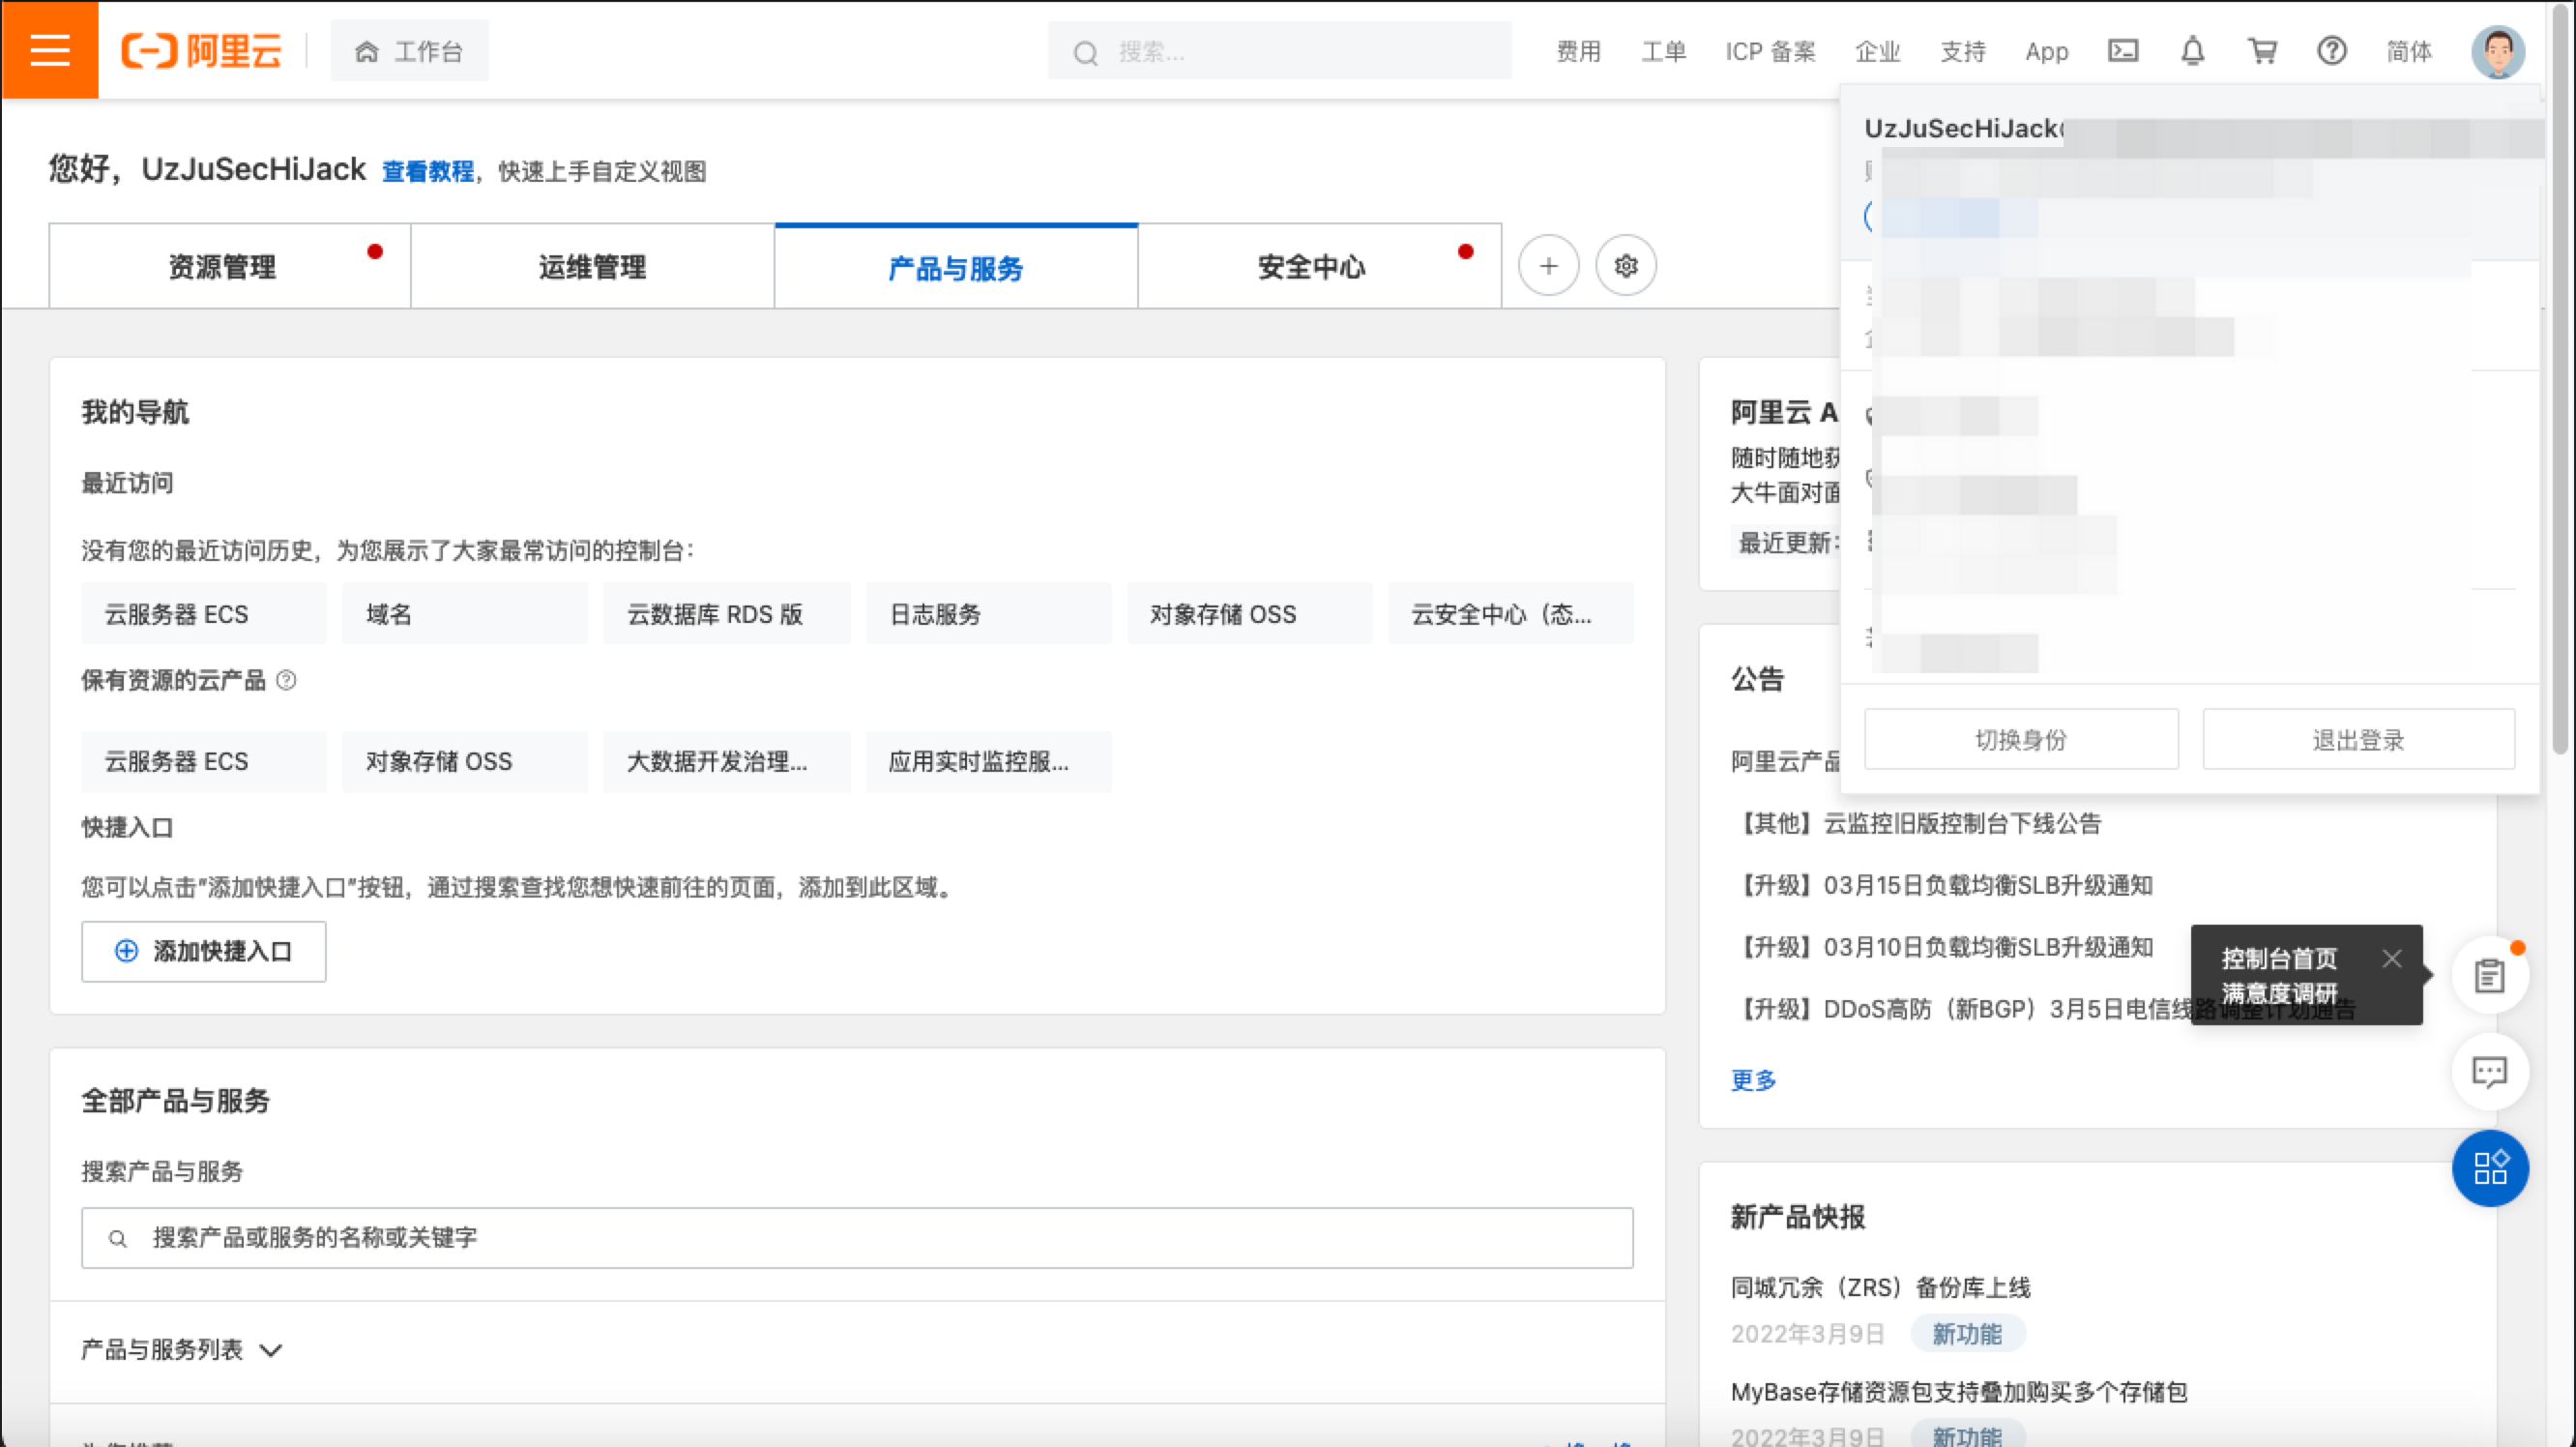Open 同城冗余（ZRS）备份库上线 news item

point(1880,1288)
